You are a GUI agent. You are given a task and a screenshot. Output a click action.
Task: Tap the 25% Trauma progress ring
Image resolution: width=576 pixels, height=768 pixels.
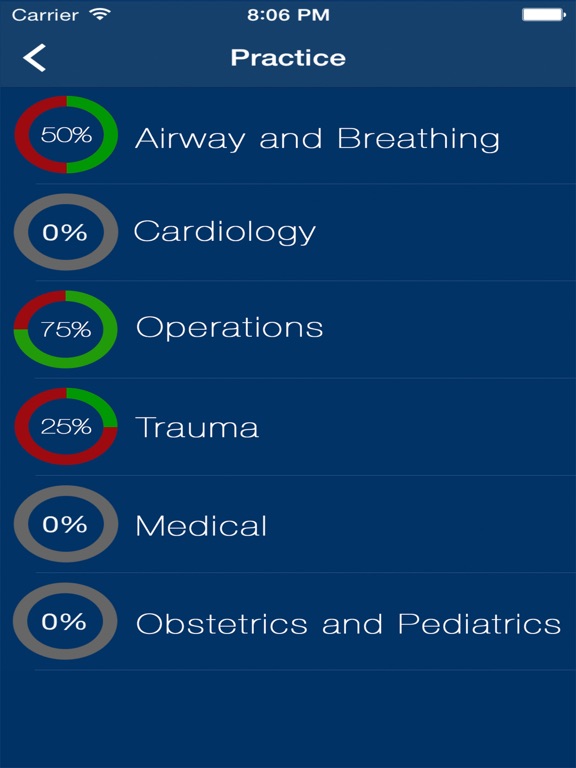click(66, 427)
